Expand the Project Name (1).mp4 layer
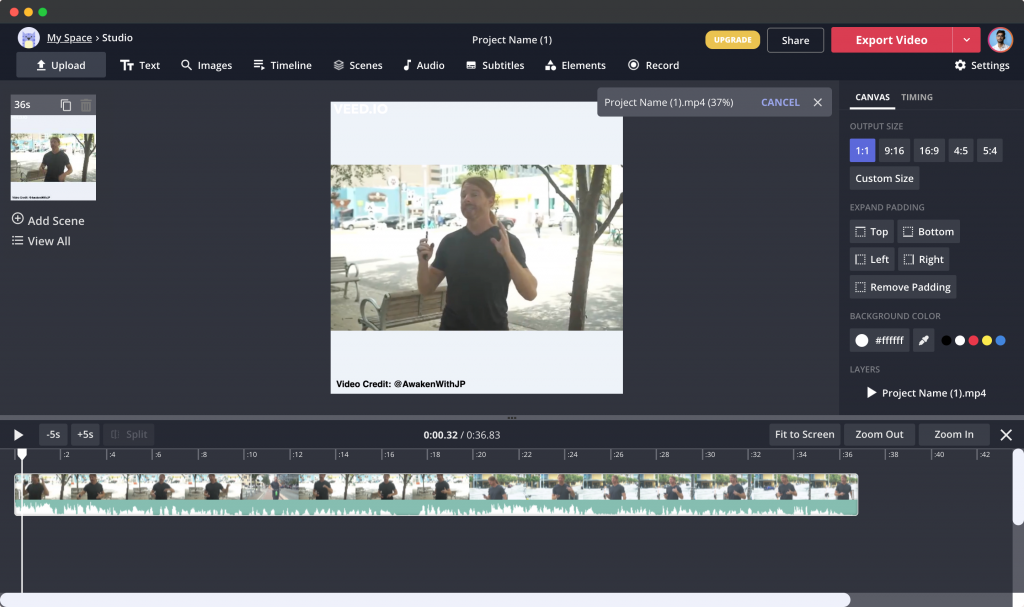This screenshot has width=1024, height=607. pyautogui.click(x=871, y=393)
